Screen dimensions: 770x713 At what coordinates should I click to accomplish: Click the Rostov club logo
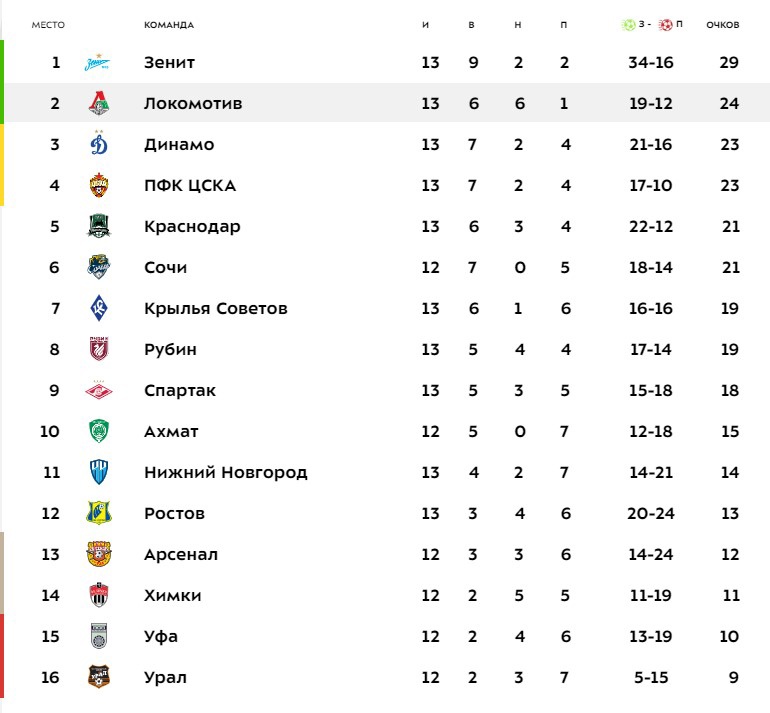click(x=98, y=514)
